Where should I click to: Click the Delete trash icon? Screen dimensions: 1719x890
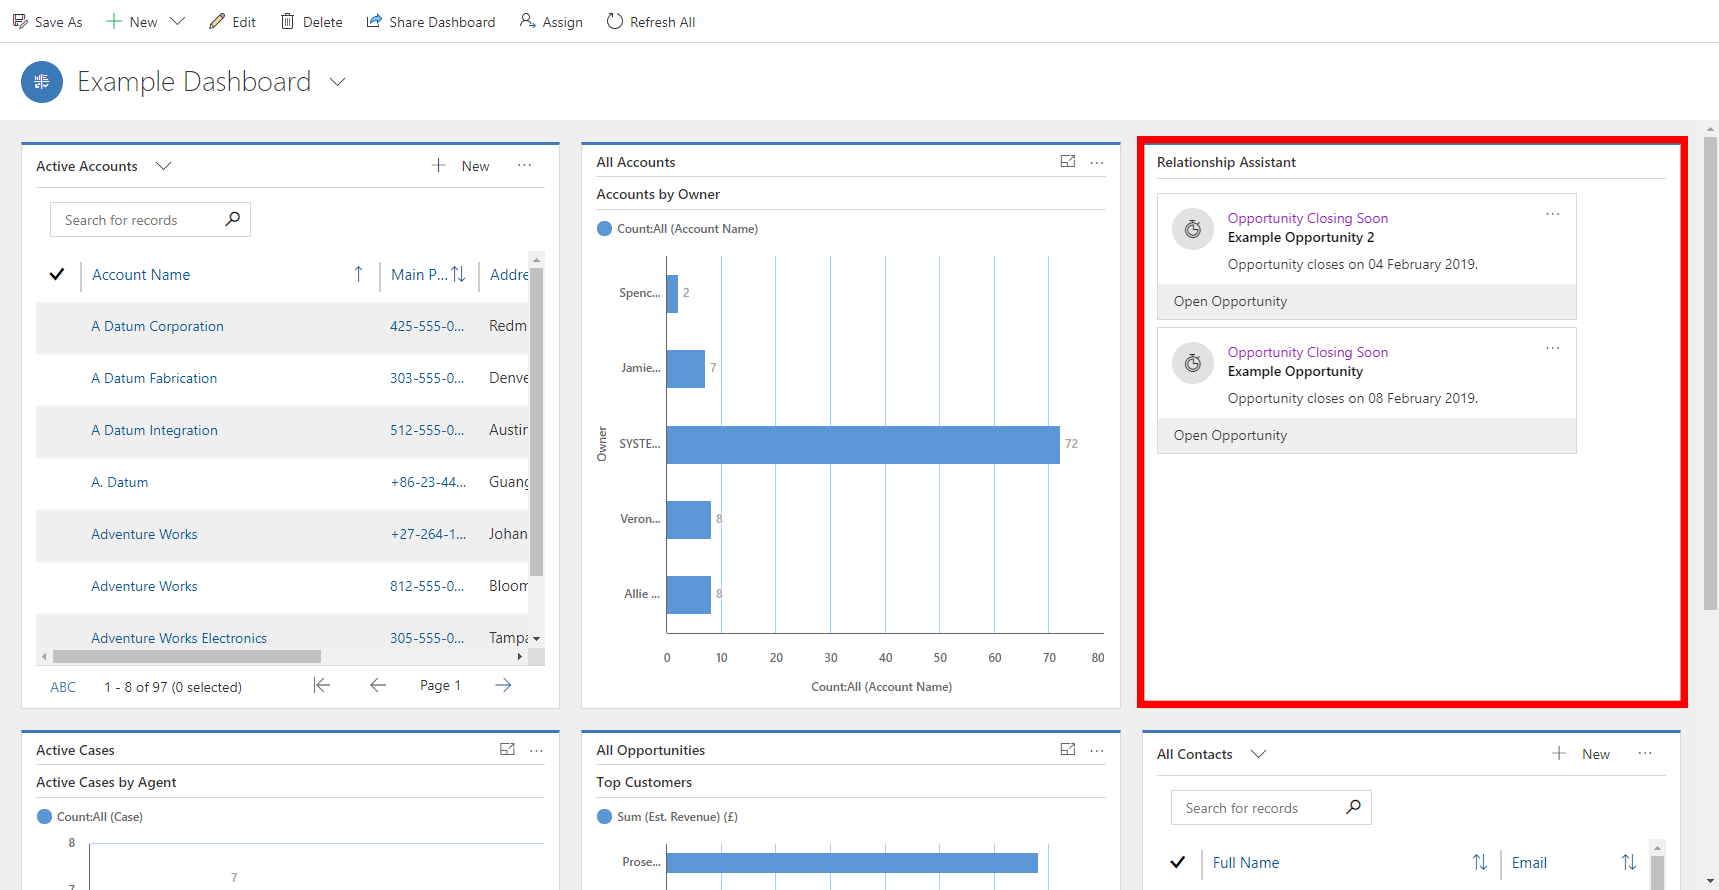tap(287, 21)
